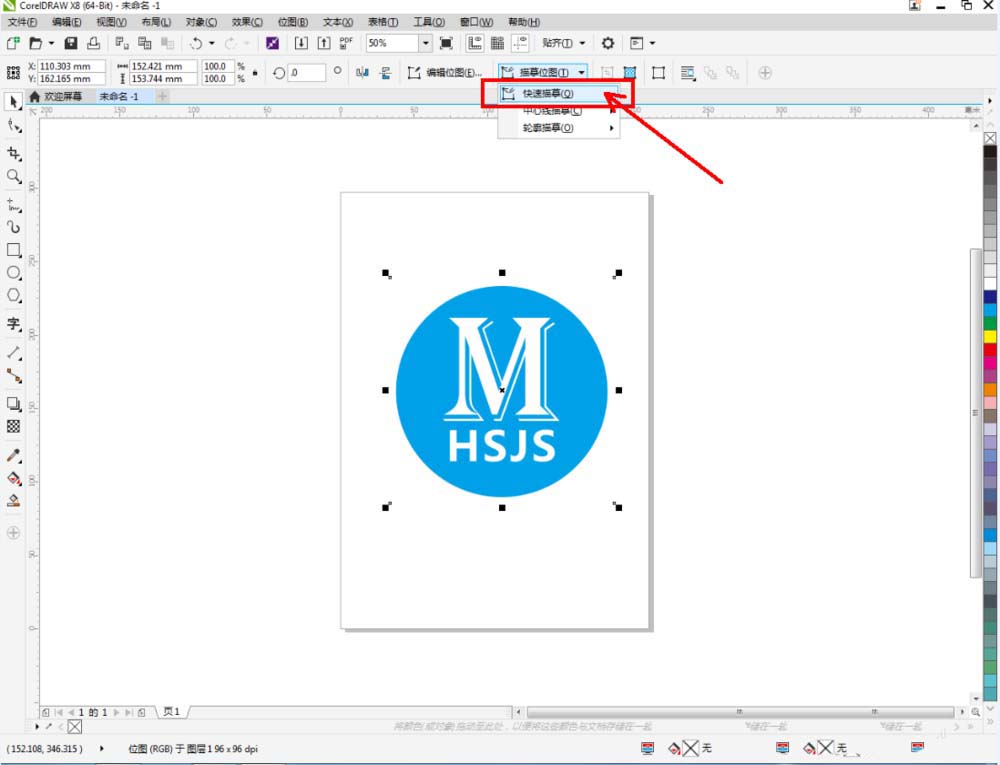Select the Drop Shadow tool
This screenshot has width=1000, height=765.
(x=13, y=404)
